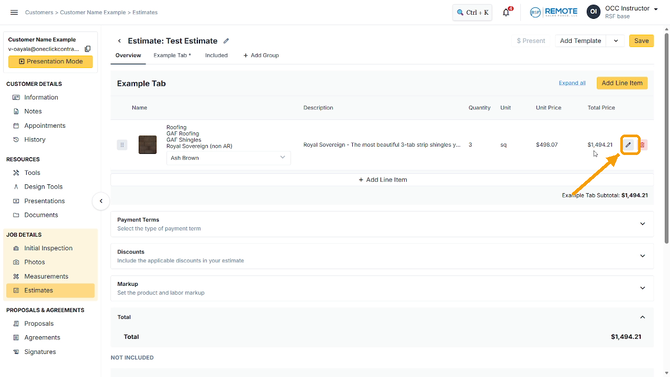Switch to the Example Tab tab
Screen dimensions: 670x377
[x=172, y=56]
